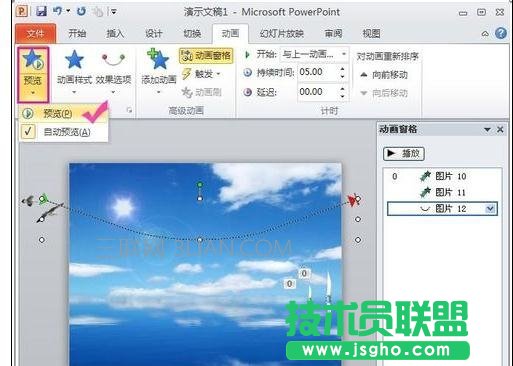Switch to the Slide Show (幻灯片放映) tab
This screenshot has height=366, width=513.
tap(281, 34)
